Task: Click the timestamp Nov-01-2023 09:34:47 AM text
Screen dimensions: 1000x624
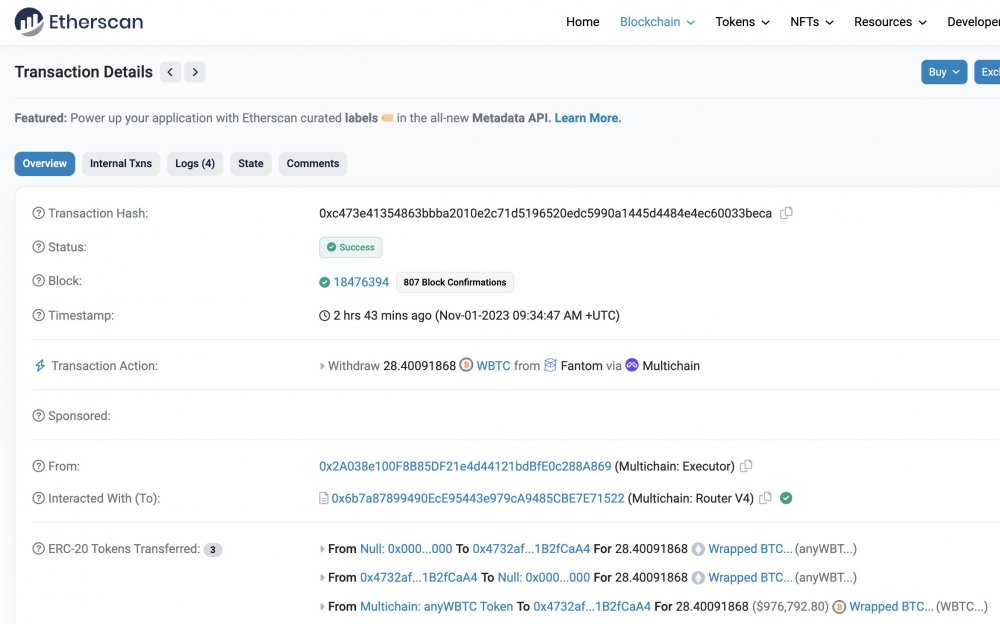Action: click(x=527, y=315)
